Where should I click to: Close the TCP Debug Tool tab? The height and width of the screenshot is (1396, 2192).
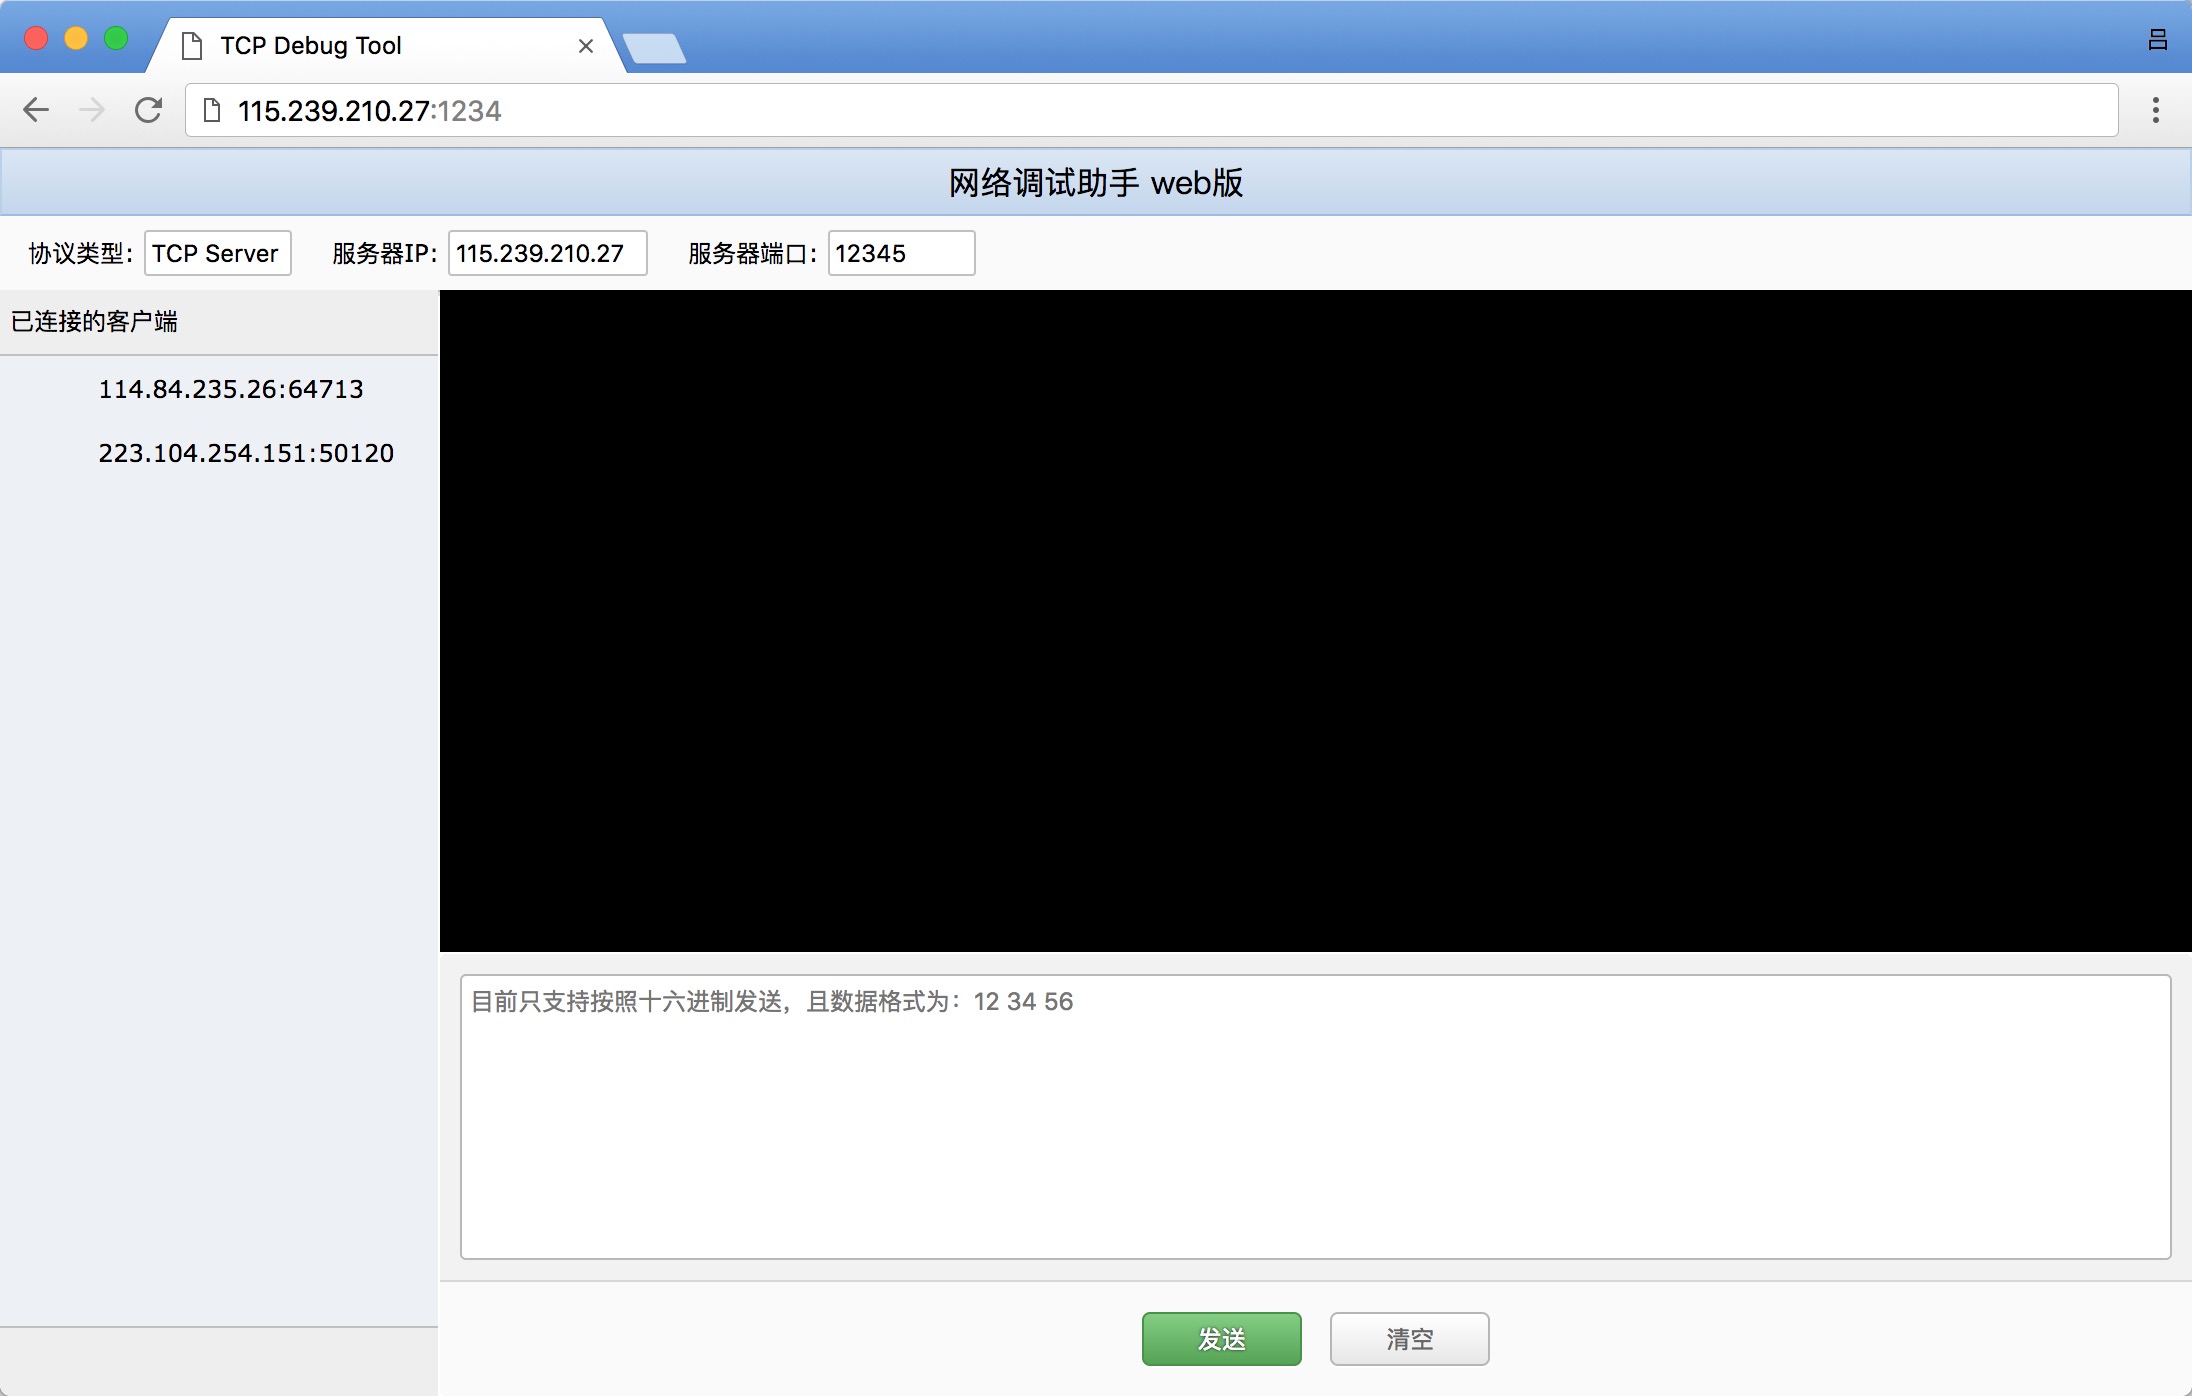(586, 46)
